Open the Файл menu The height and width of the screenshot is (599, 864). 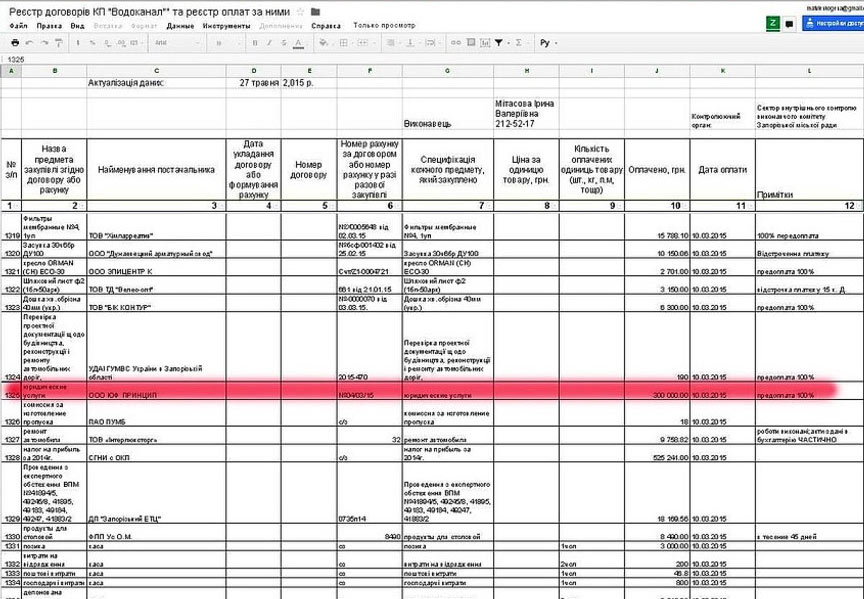coord(18,26)
